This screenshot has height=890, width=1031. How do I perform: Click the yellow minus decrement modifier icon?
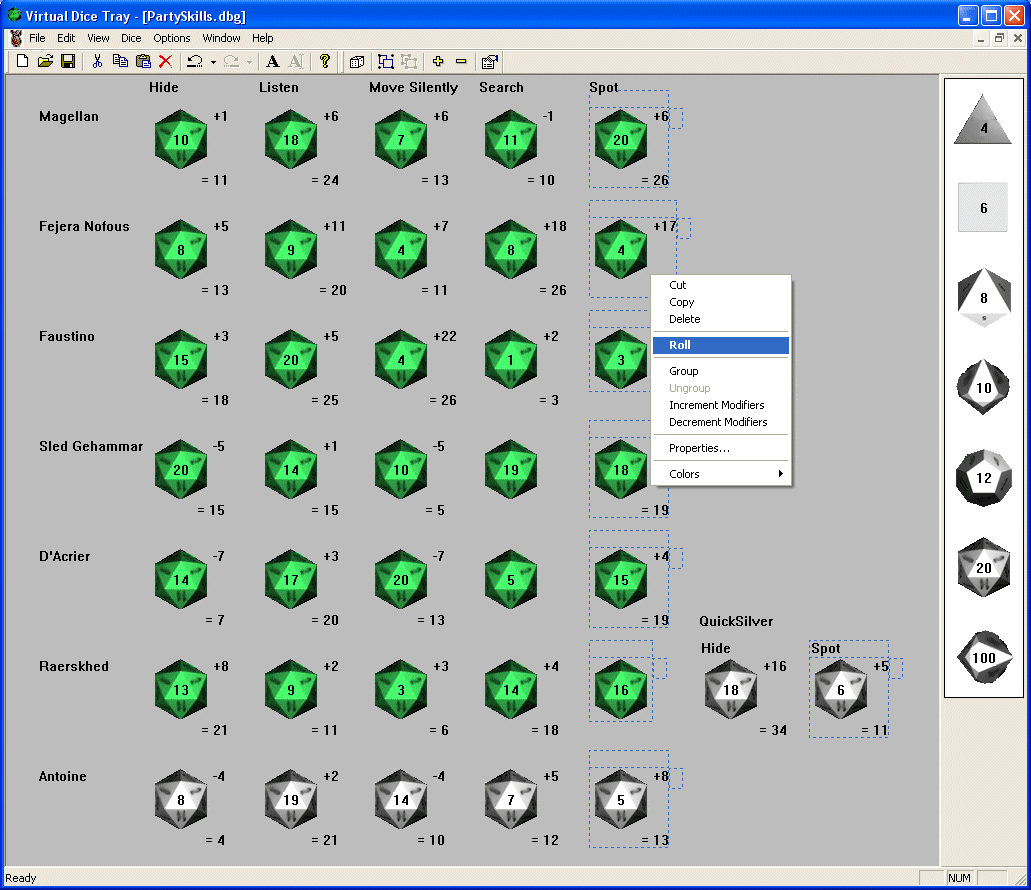click(461, 61)
